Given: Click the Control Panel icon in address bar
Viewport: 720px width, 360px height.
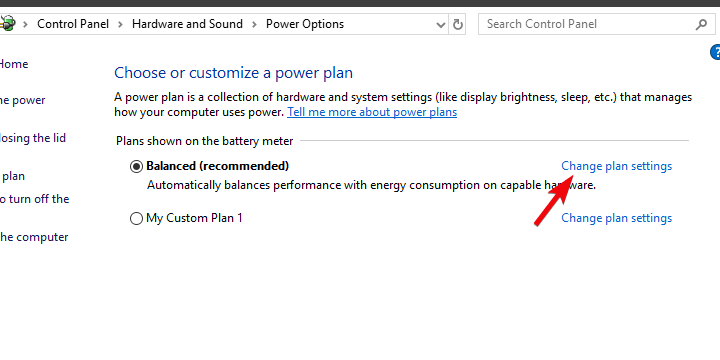Looking at the screenshot, I should click(7, 23).
